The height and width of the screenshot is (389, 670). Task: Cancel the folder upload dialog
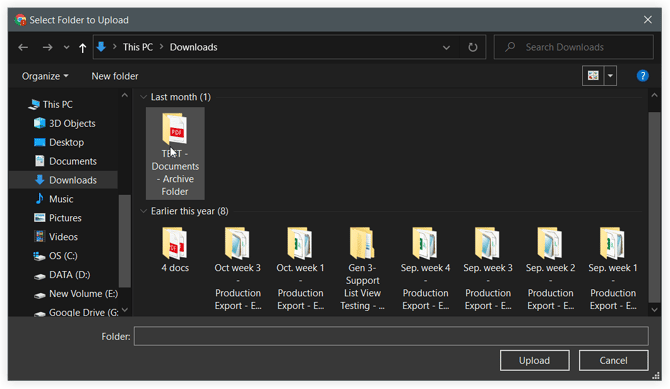click(x=613, y=360)
